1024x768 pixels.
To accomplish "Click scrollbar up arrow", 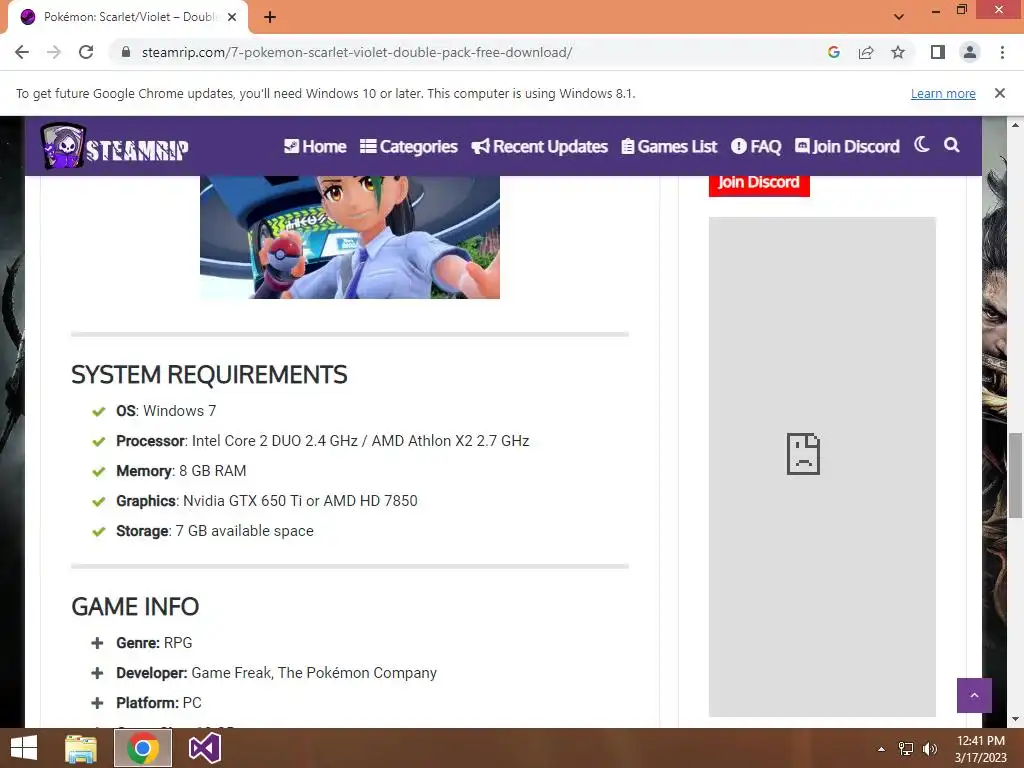I will [1015, 124].
